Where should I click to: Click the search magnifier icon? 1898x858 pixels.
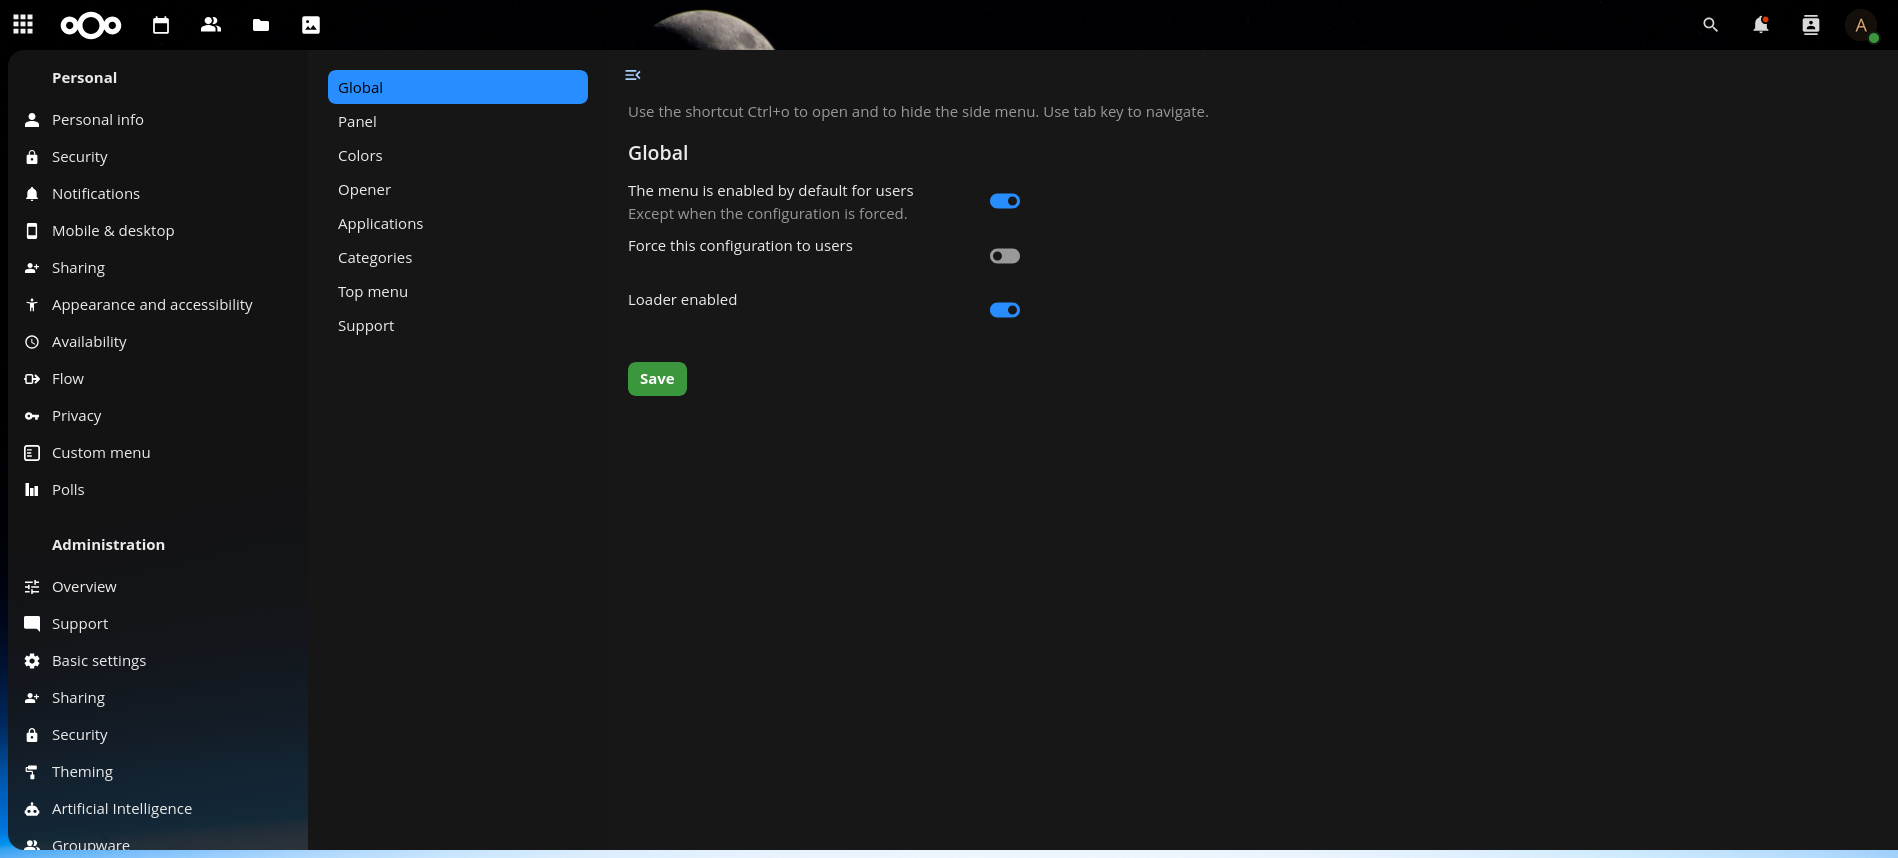tap(1710, 25)
